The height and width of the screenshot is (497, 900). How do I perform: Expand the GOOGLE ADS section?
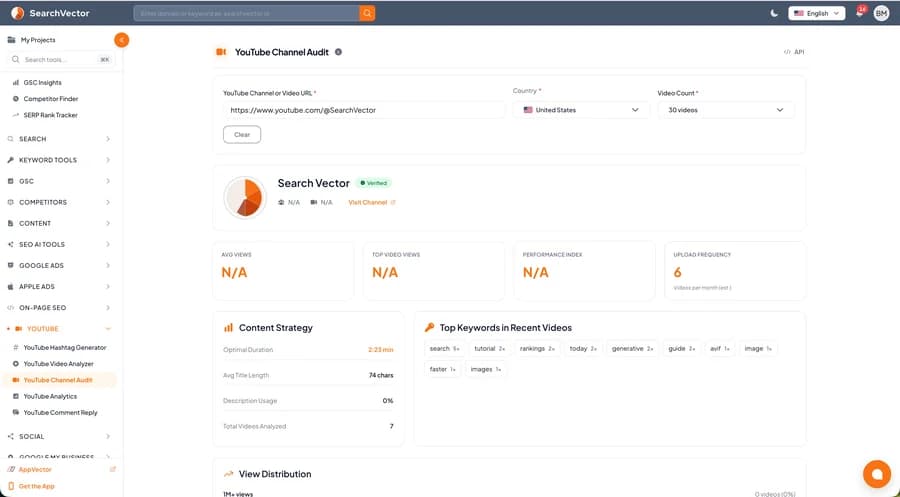pos(59,265)
